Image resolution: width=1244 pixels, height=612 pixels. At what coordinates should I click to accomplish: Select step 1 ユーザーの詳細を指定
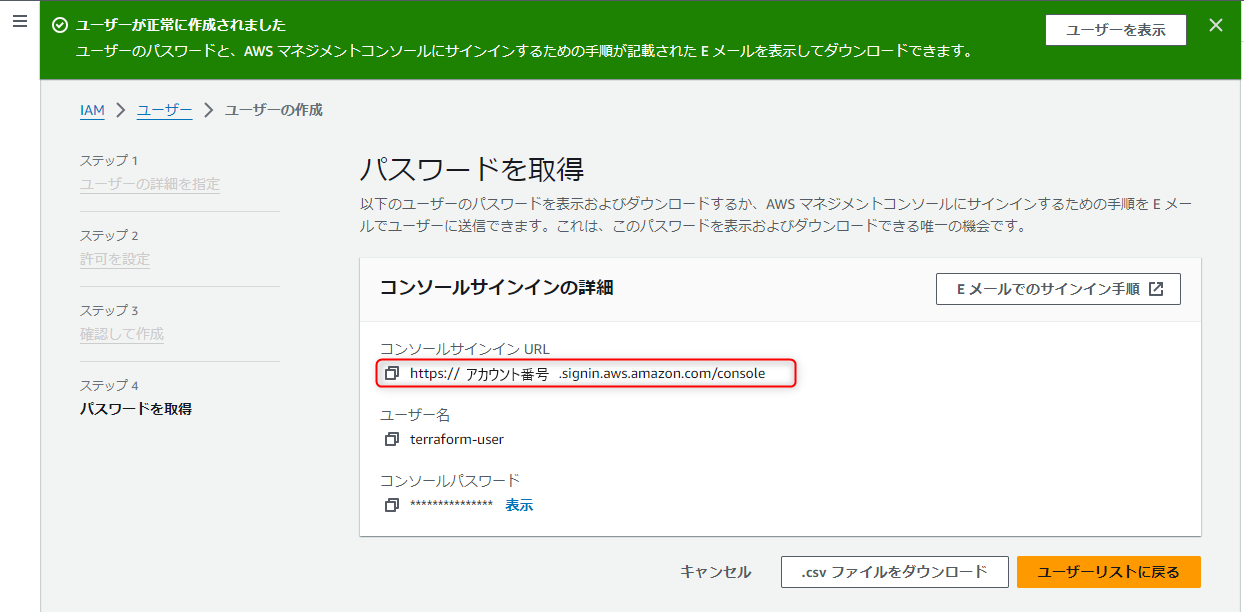(150, 184)
